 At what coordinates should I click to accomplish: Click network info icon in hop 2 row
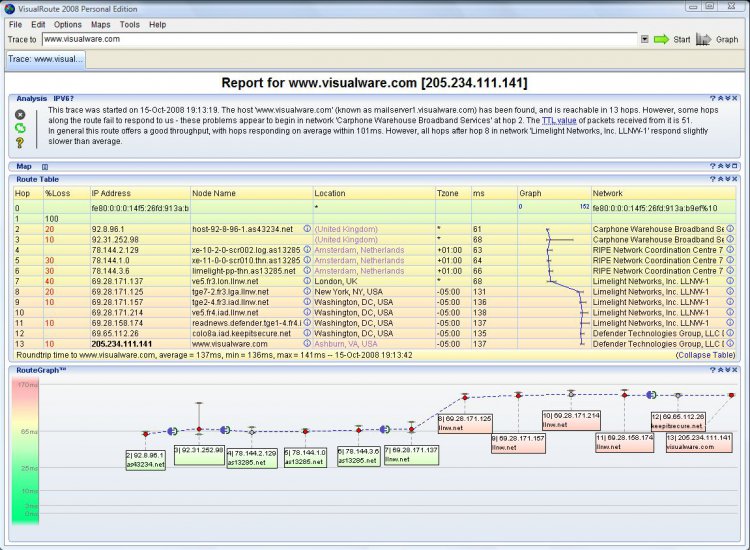coord(730,229)
